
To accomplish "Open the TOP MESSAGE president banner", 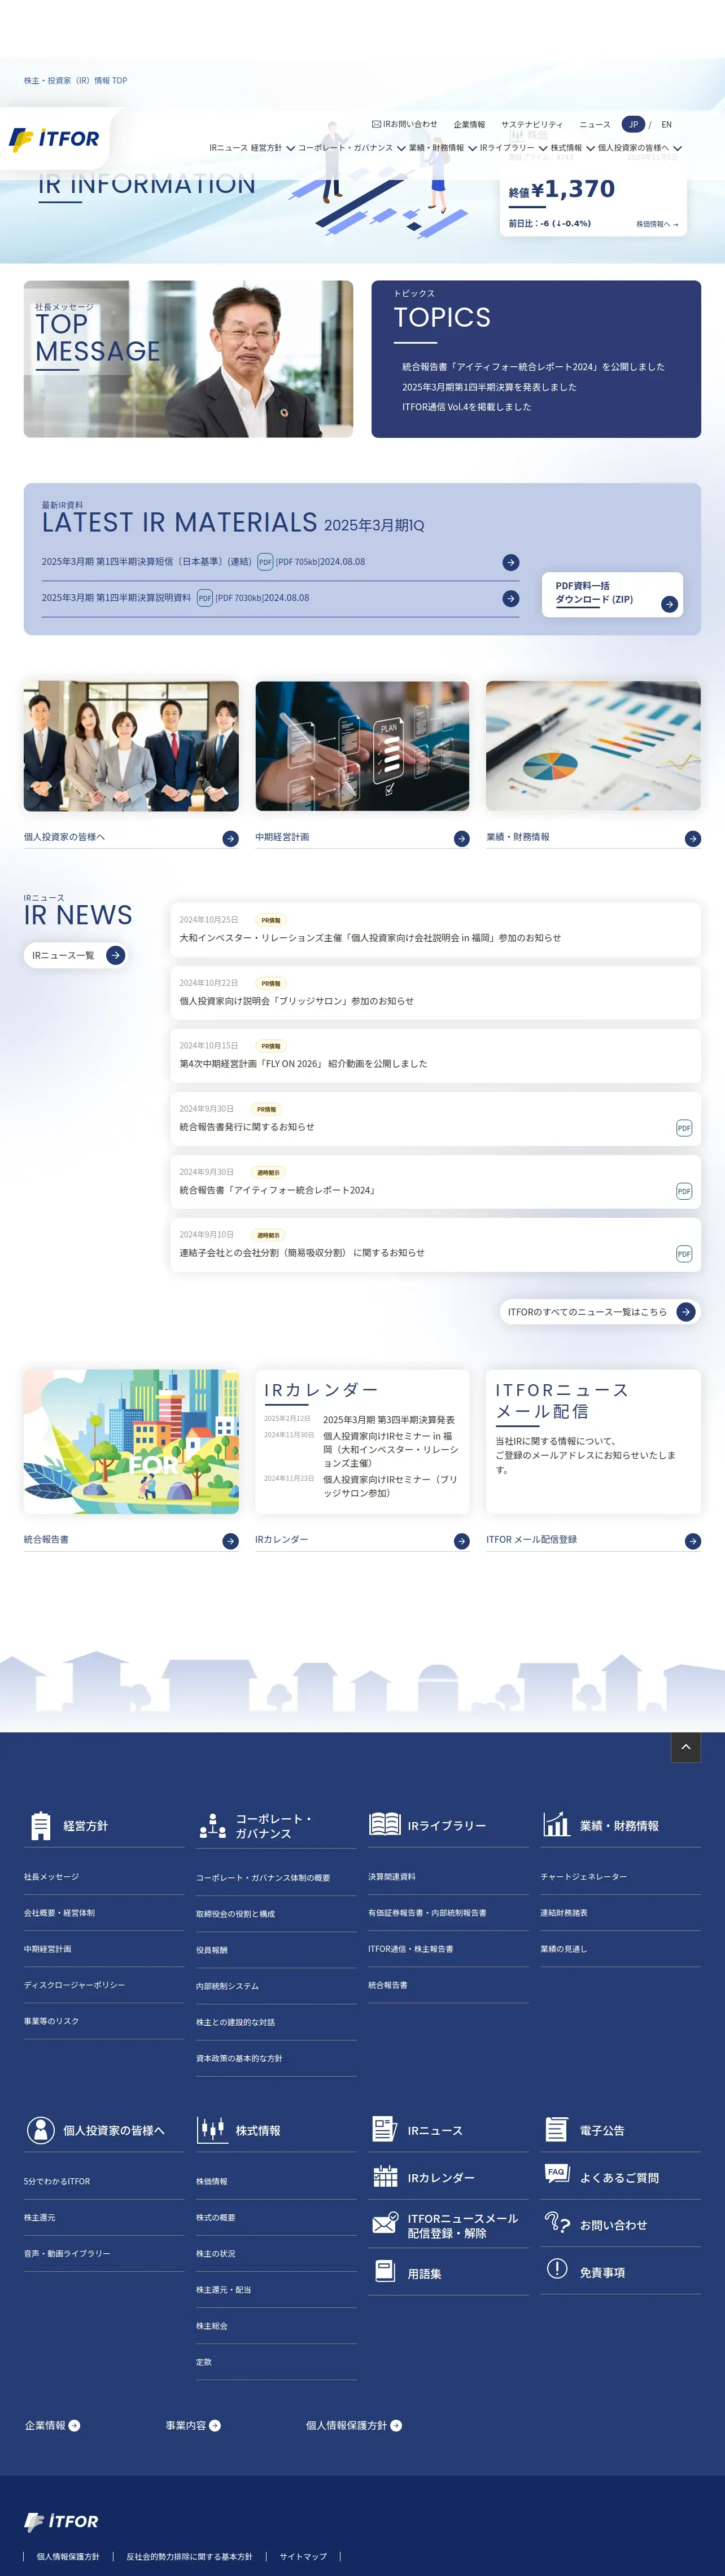I will tap(188, 359).
